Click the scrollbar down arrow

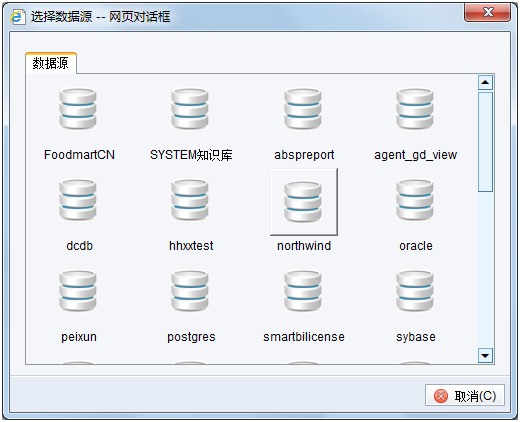[485, 355]
